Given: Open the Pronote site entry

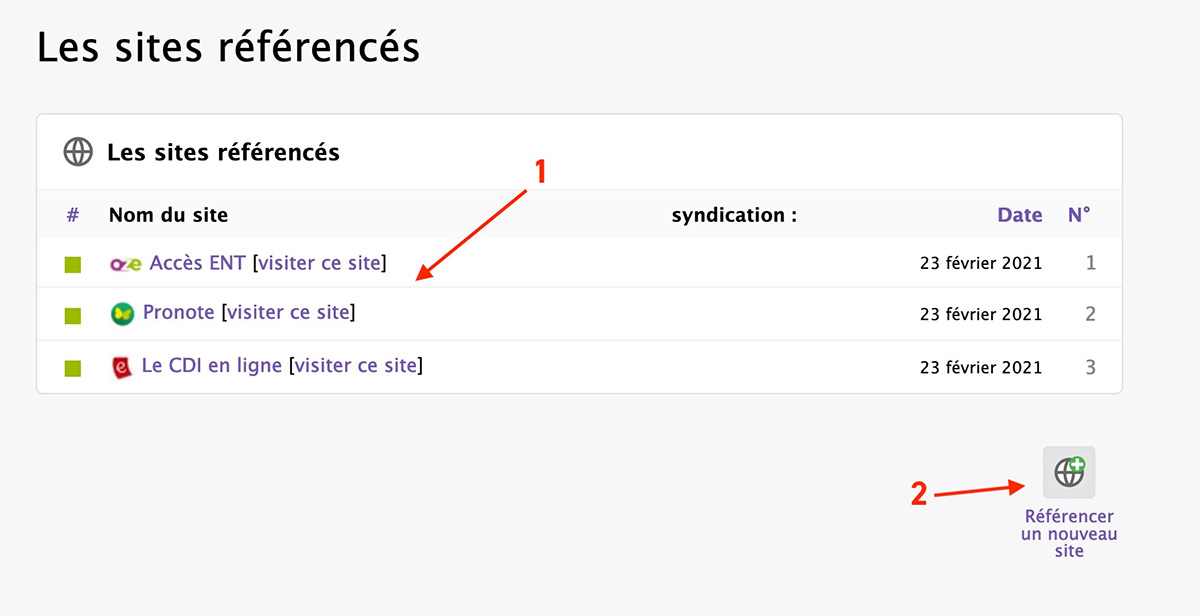Looking at the screenshot, I should (x=178, y=312).
